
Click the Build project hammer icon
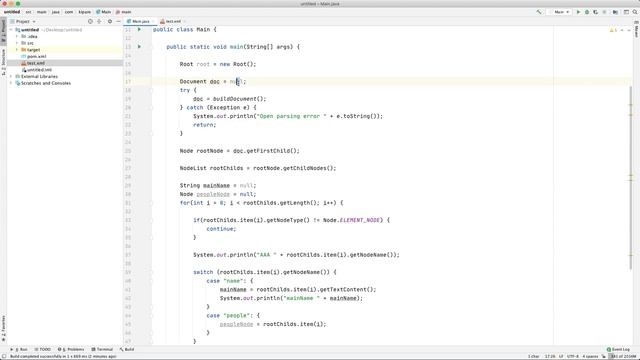coord(539,12)
